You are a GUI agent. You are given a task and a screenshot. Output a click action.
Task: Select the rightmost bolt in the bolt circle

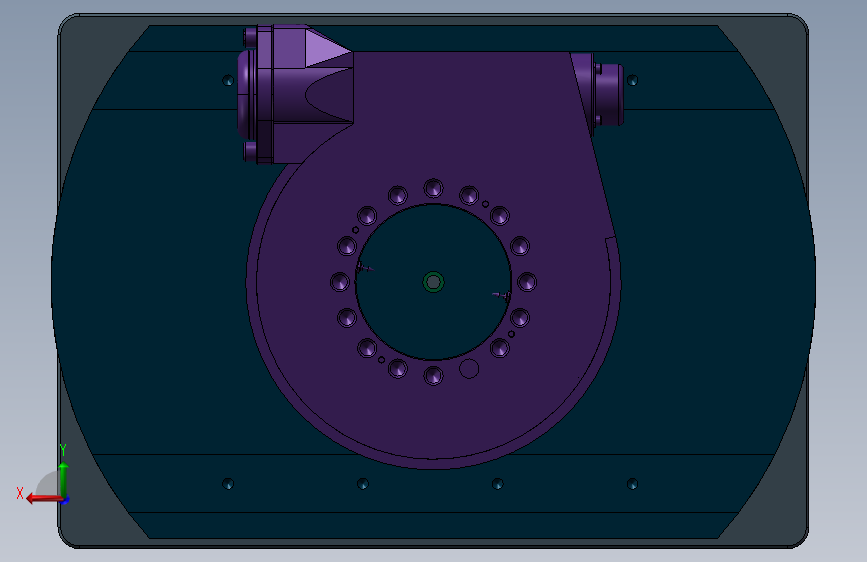coord(527,282)
